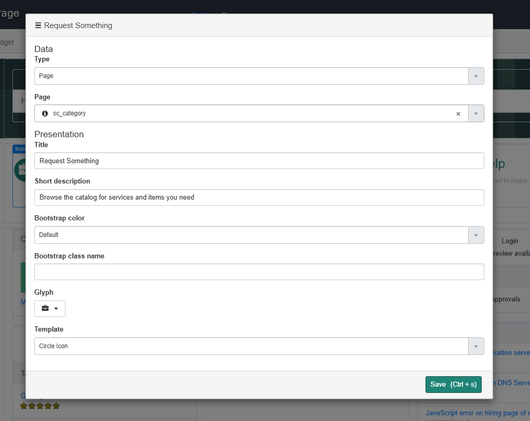Select the Type field showing Page
Screen dimensions: 530x421
(x=251, y=76)
